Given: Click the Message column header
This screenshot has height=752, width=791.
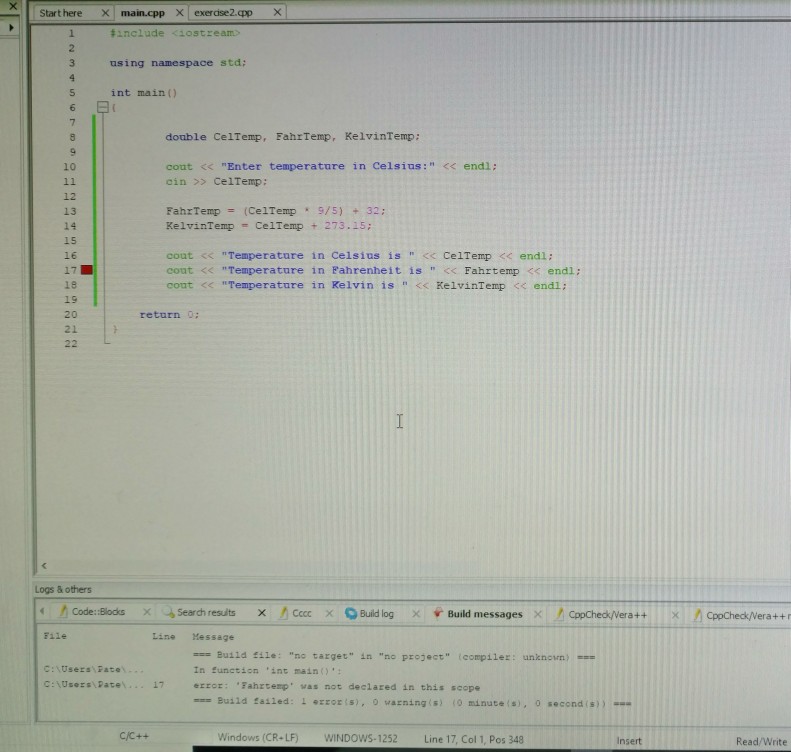Looking at the screenshot, I should 213,637.
